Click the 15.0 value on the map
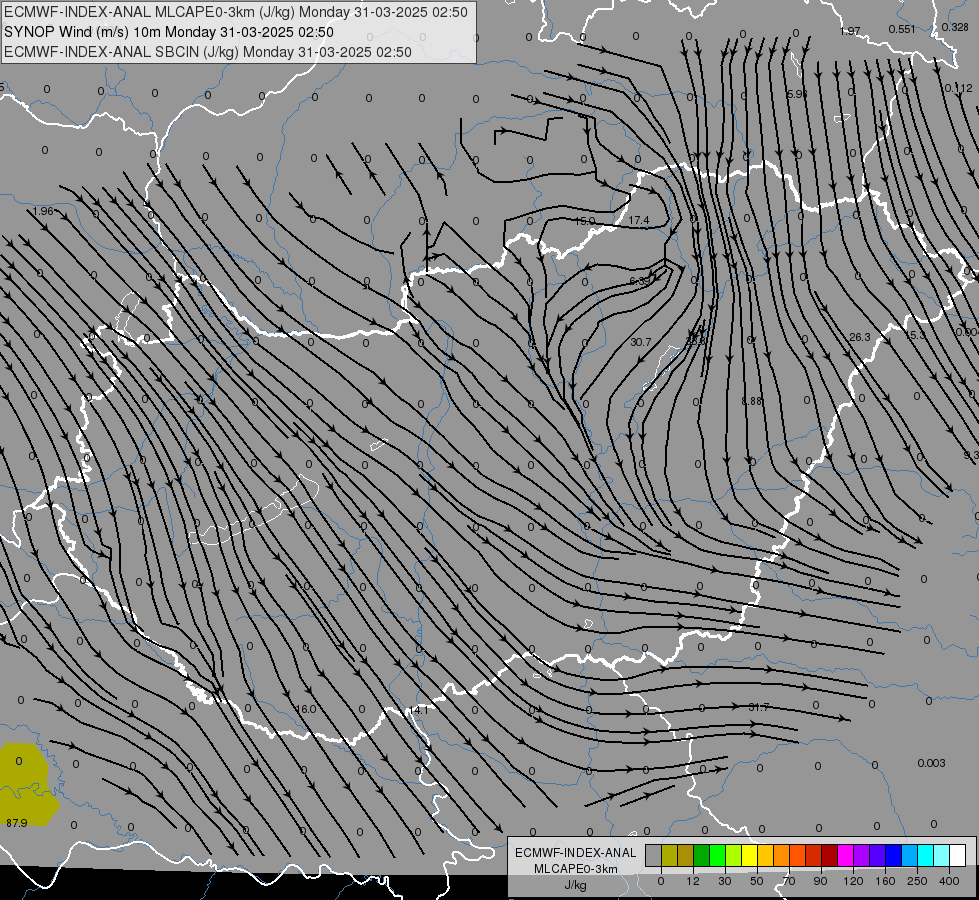979x900 pixels. click(584, 221)
